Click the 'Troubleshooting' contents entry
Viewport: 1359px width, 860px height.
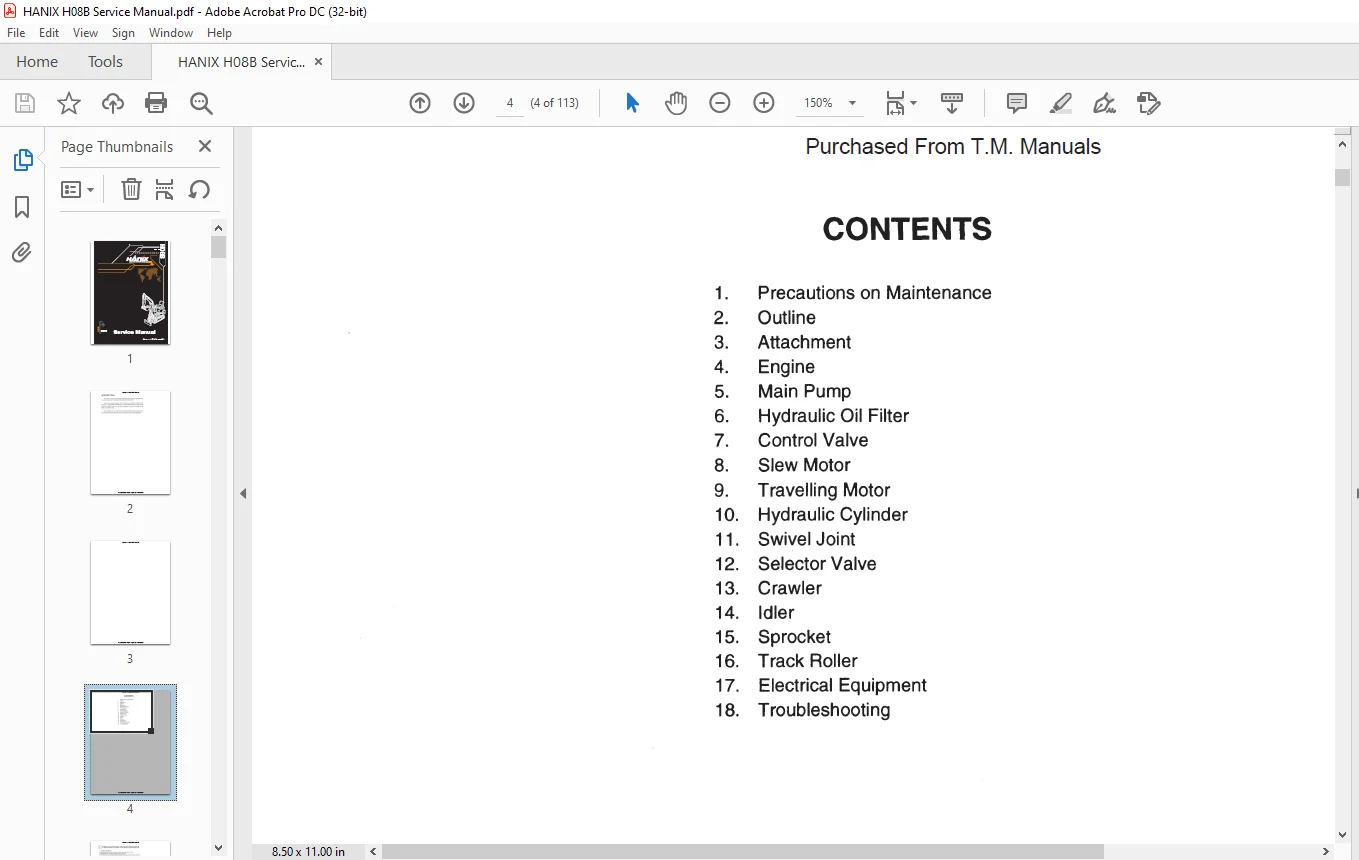click(x=824, y=710)
